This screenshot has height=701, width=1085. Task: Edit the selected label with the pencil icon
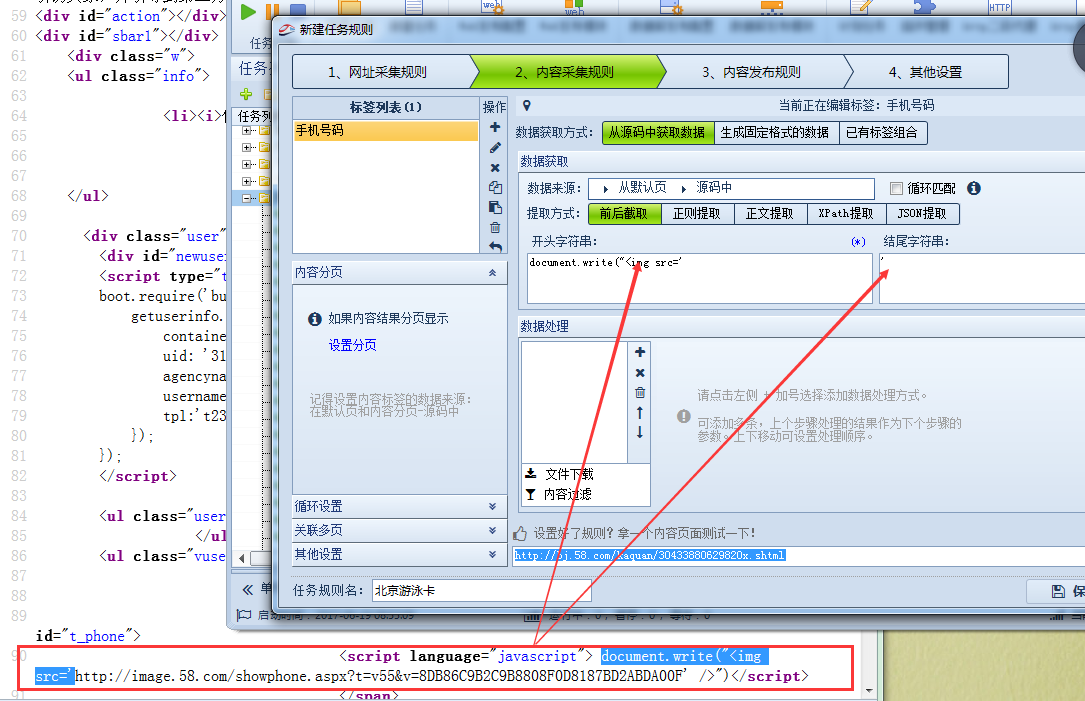point(495,147)
